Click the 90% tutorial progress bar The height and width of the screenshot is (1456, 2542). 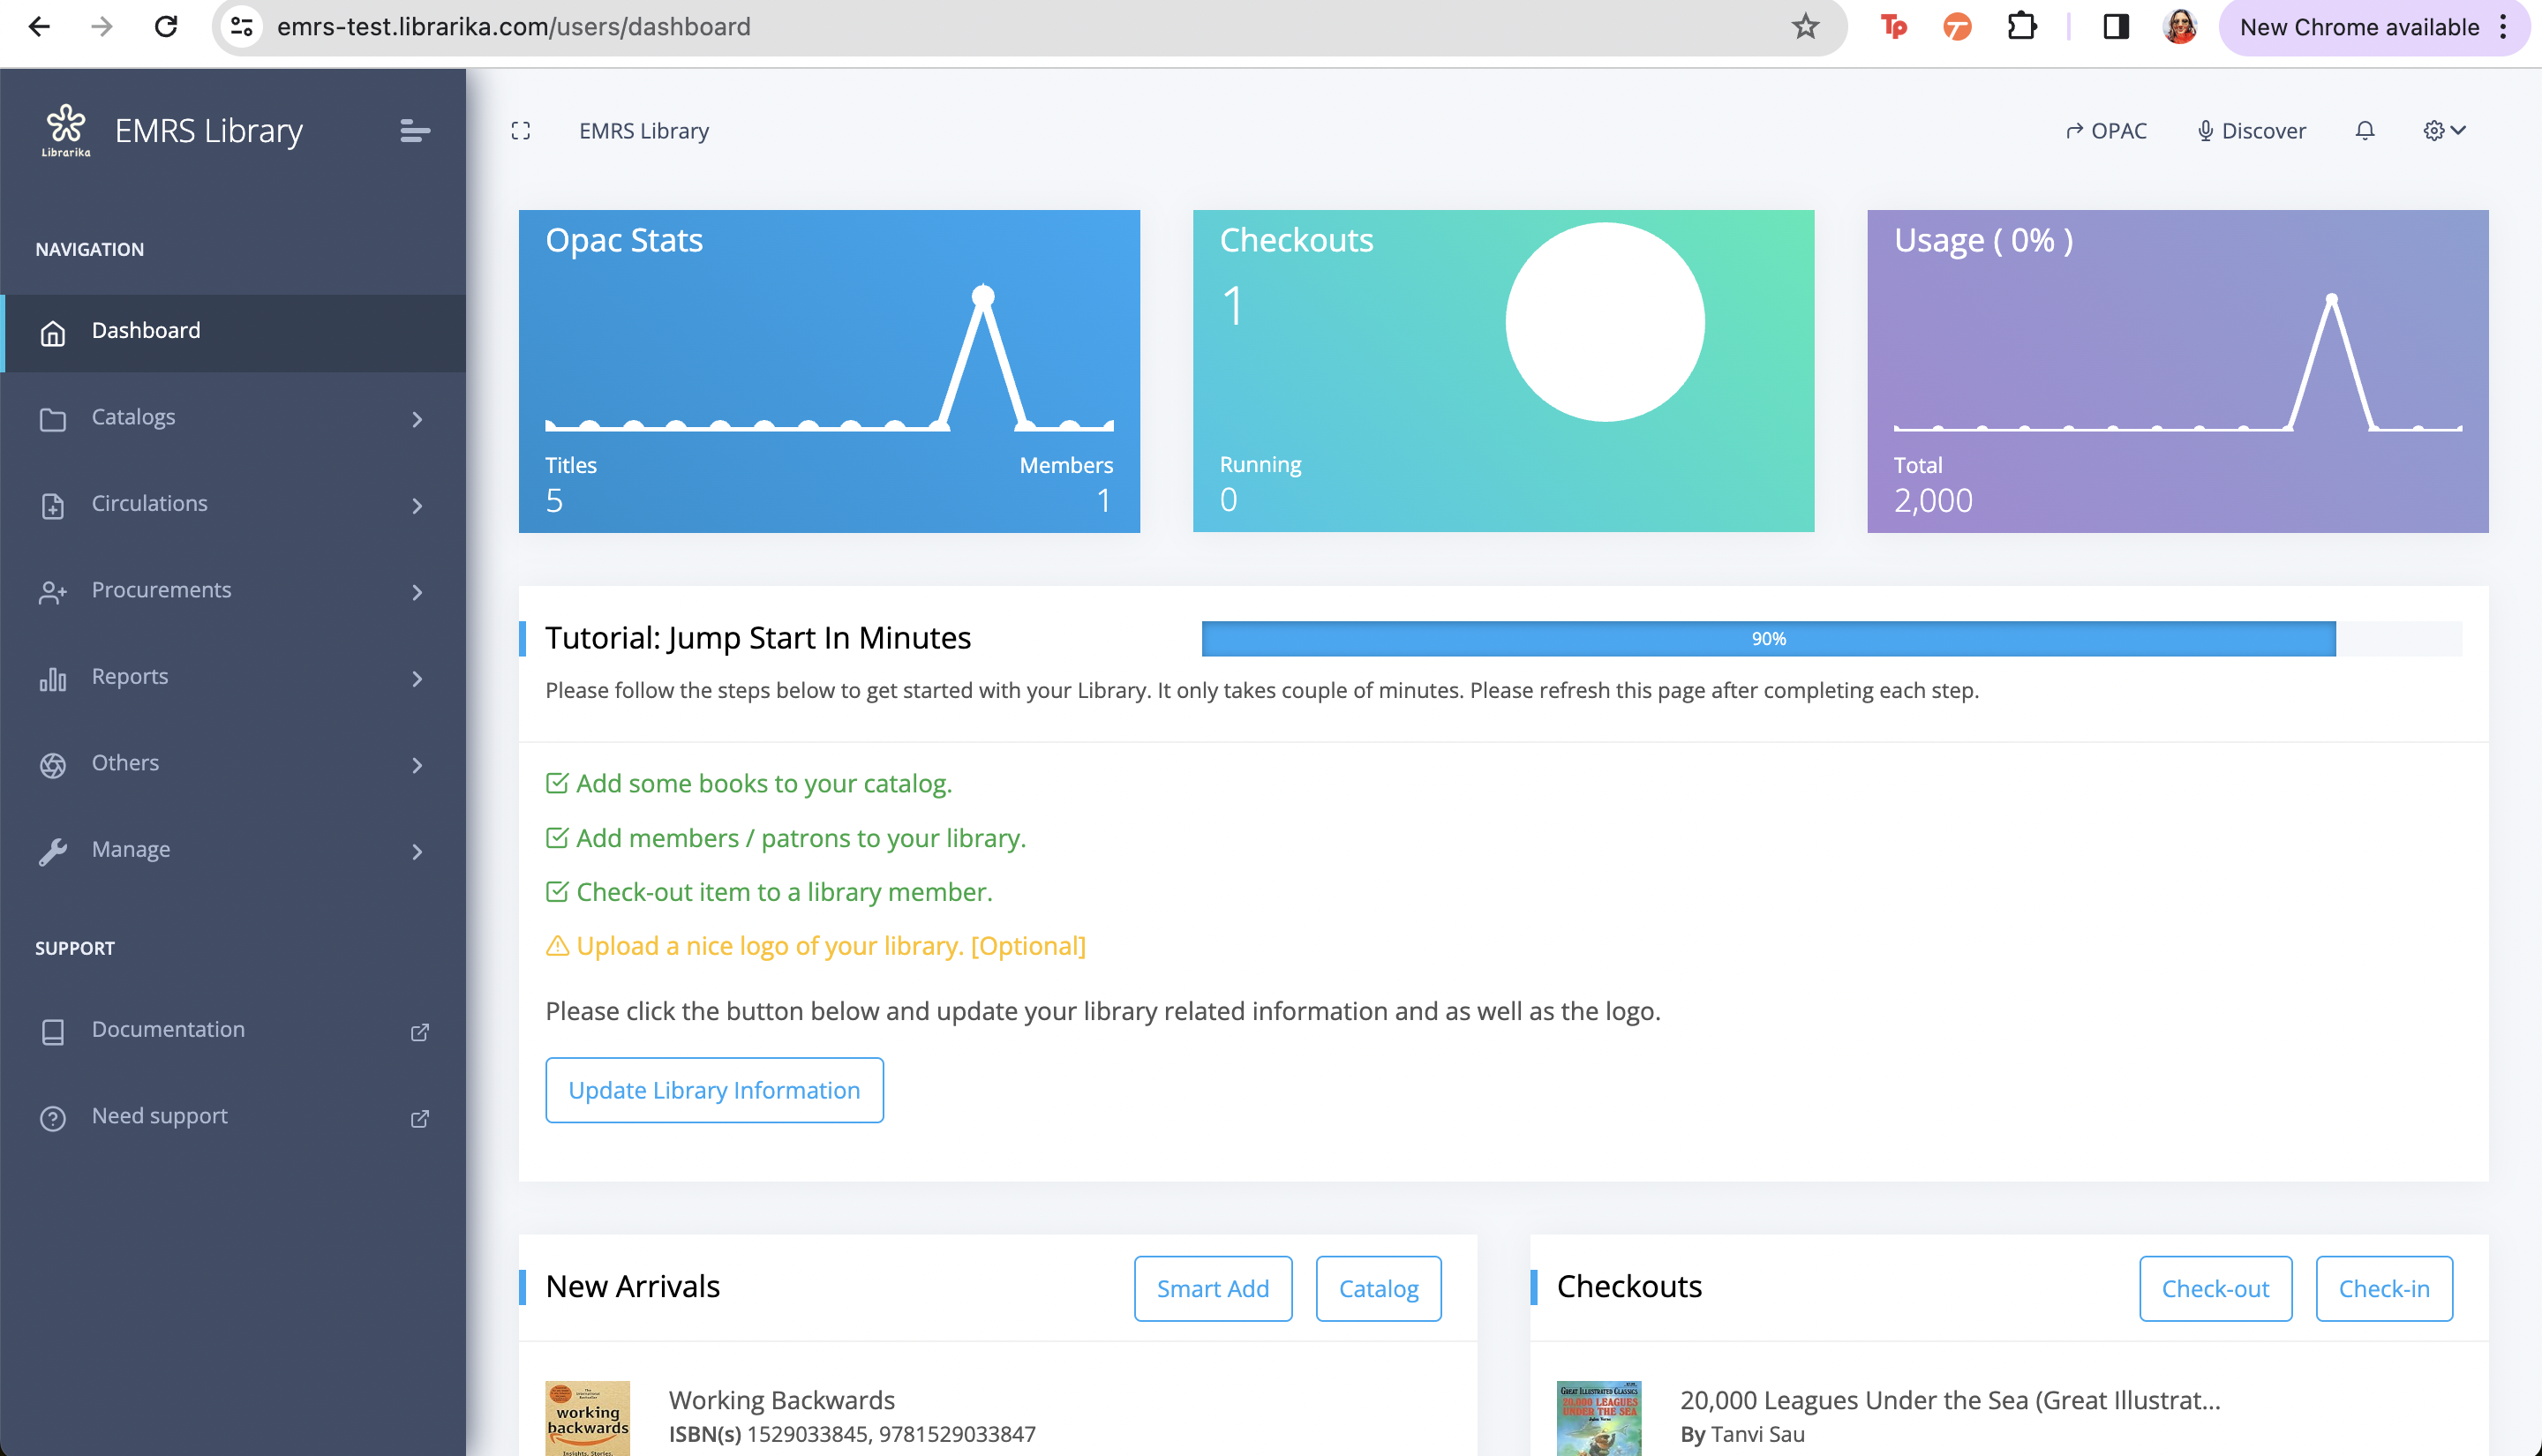click(1768, 639)
